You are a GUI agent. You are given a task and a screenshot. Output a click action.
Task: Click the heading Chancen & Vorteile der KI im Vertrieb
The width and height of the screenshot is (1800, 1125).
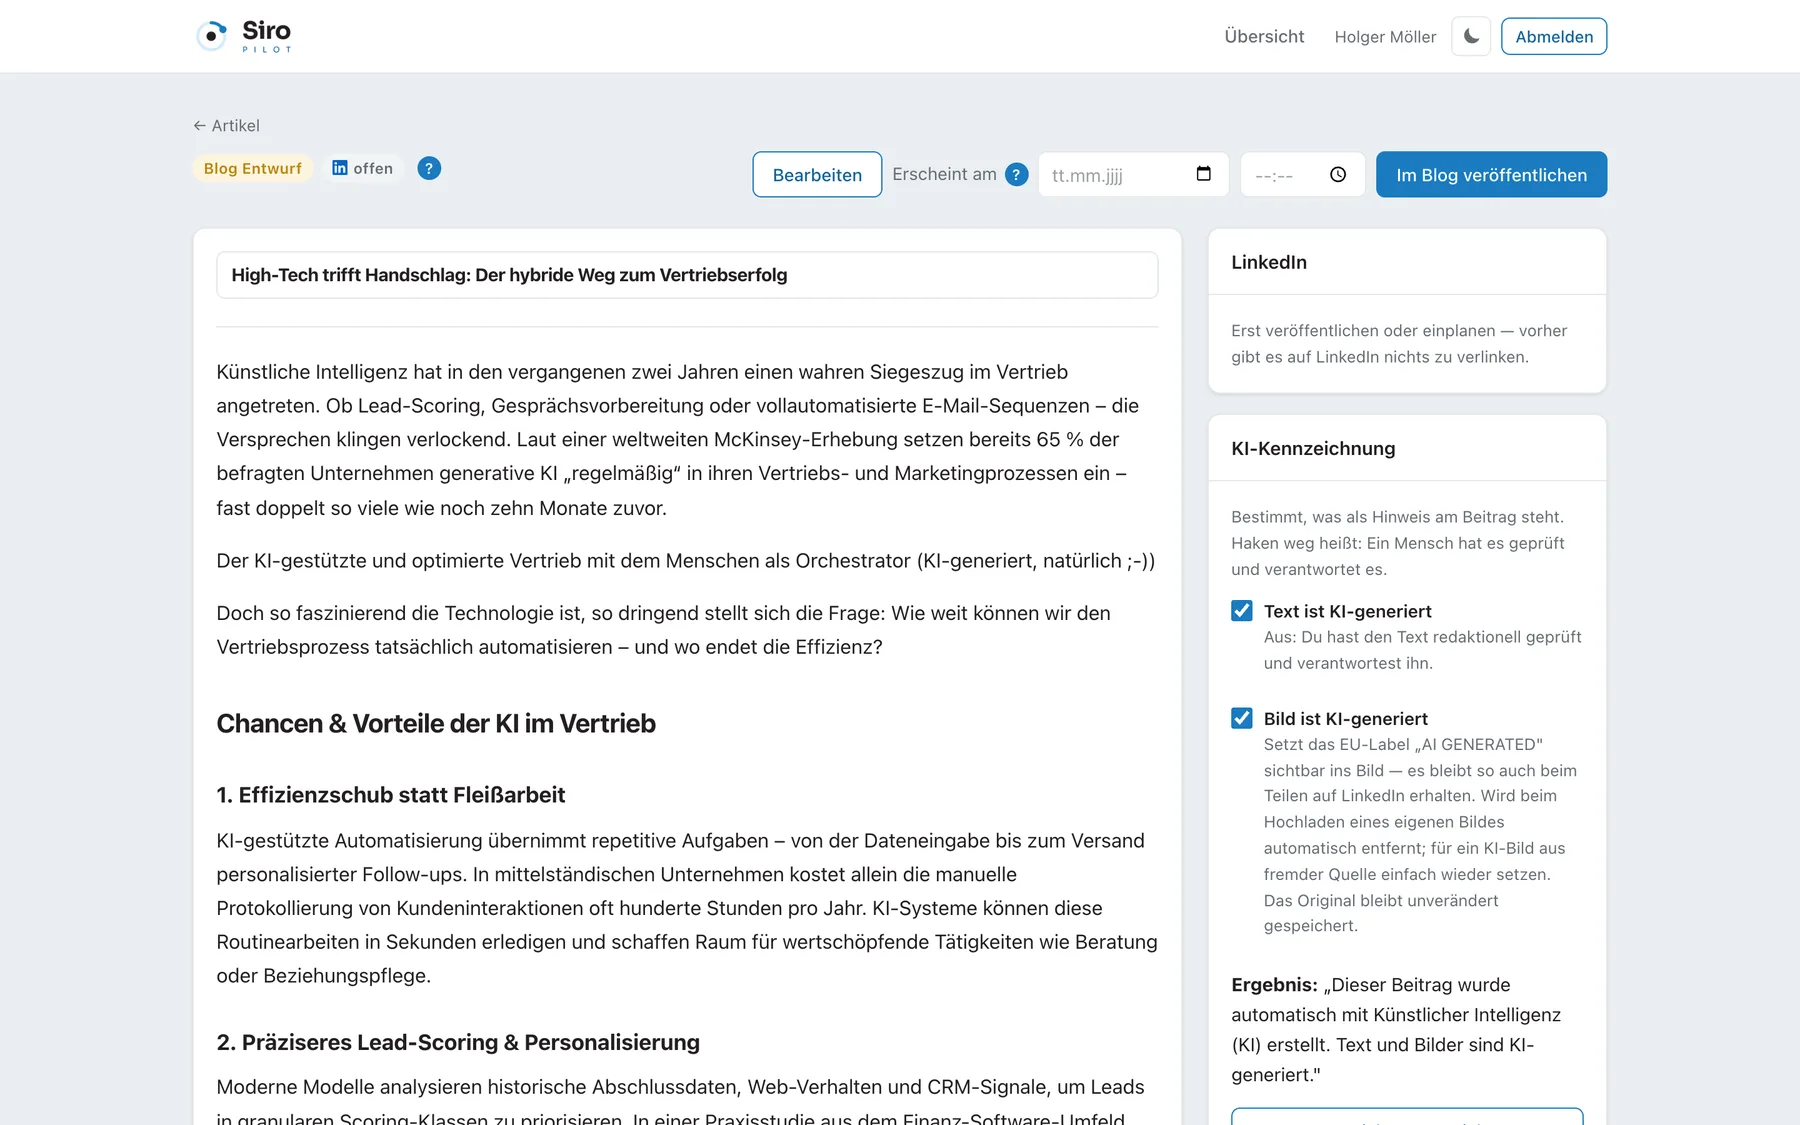436,723
